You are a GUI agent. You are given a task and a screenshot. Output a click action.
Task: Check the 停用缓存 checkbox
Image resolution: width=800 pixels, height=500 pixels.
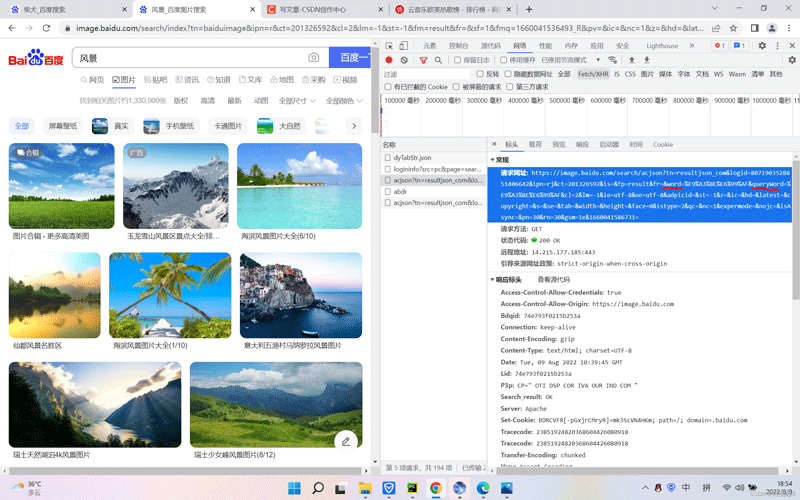pyautogui.click(x=503, y=60)
